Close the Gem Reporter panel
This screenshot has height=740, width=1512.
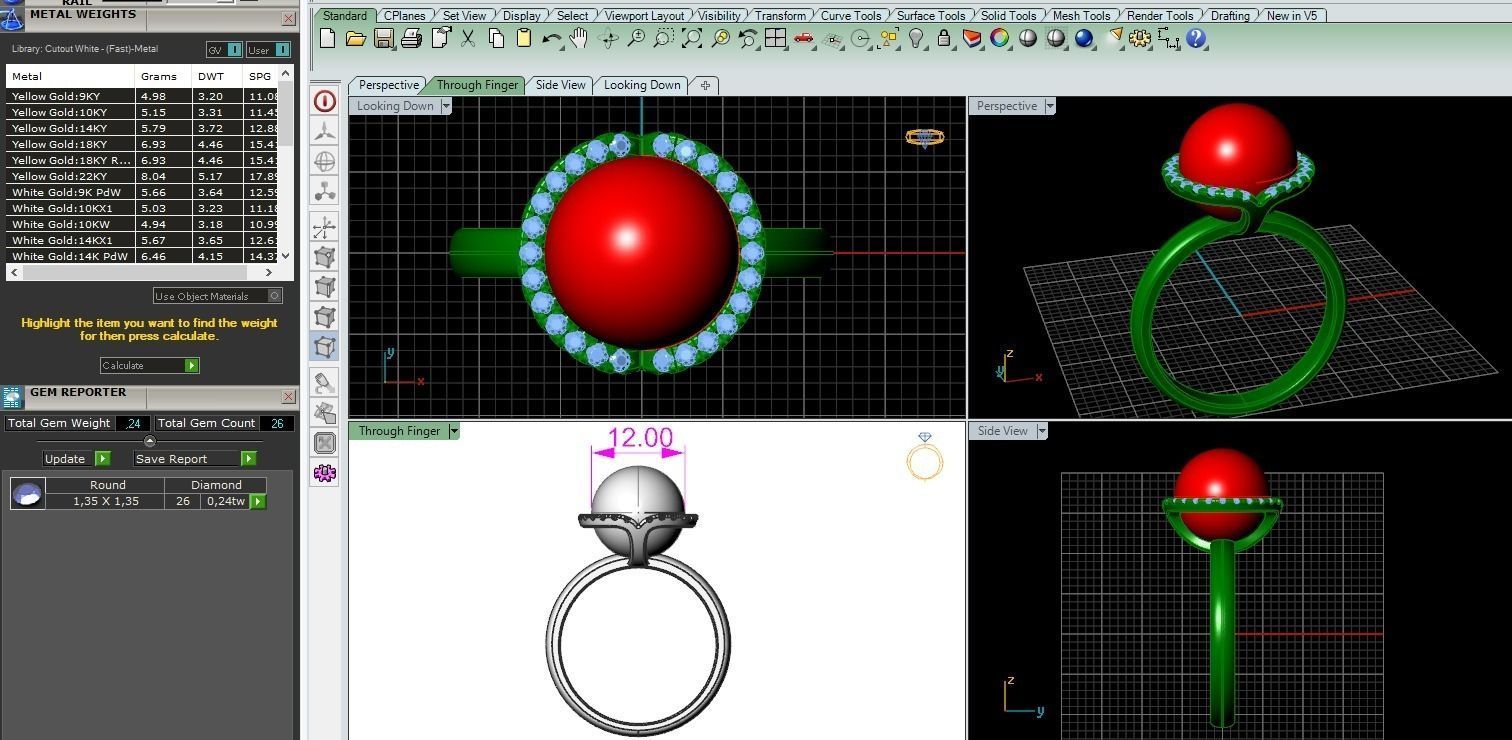[x=288, y=397]
